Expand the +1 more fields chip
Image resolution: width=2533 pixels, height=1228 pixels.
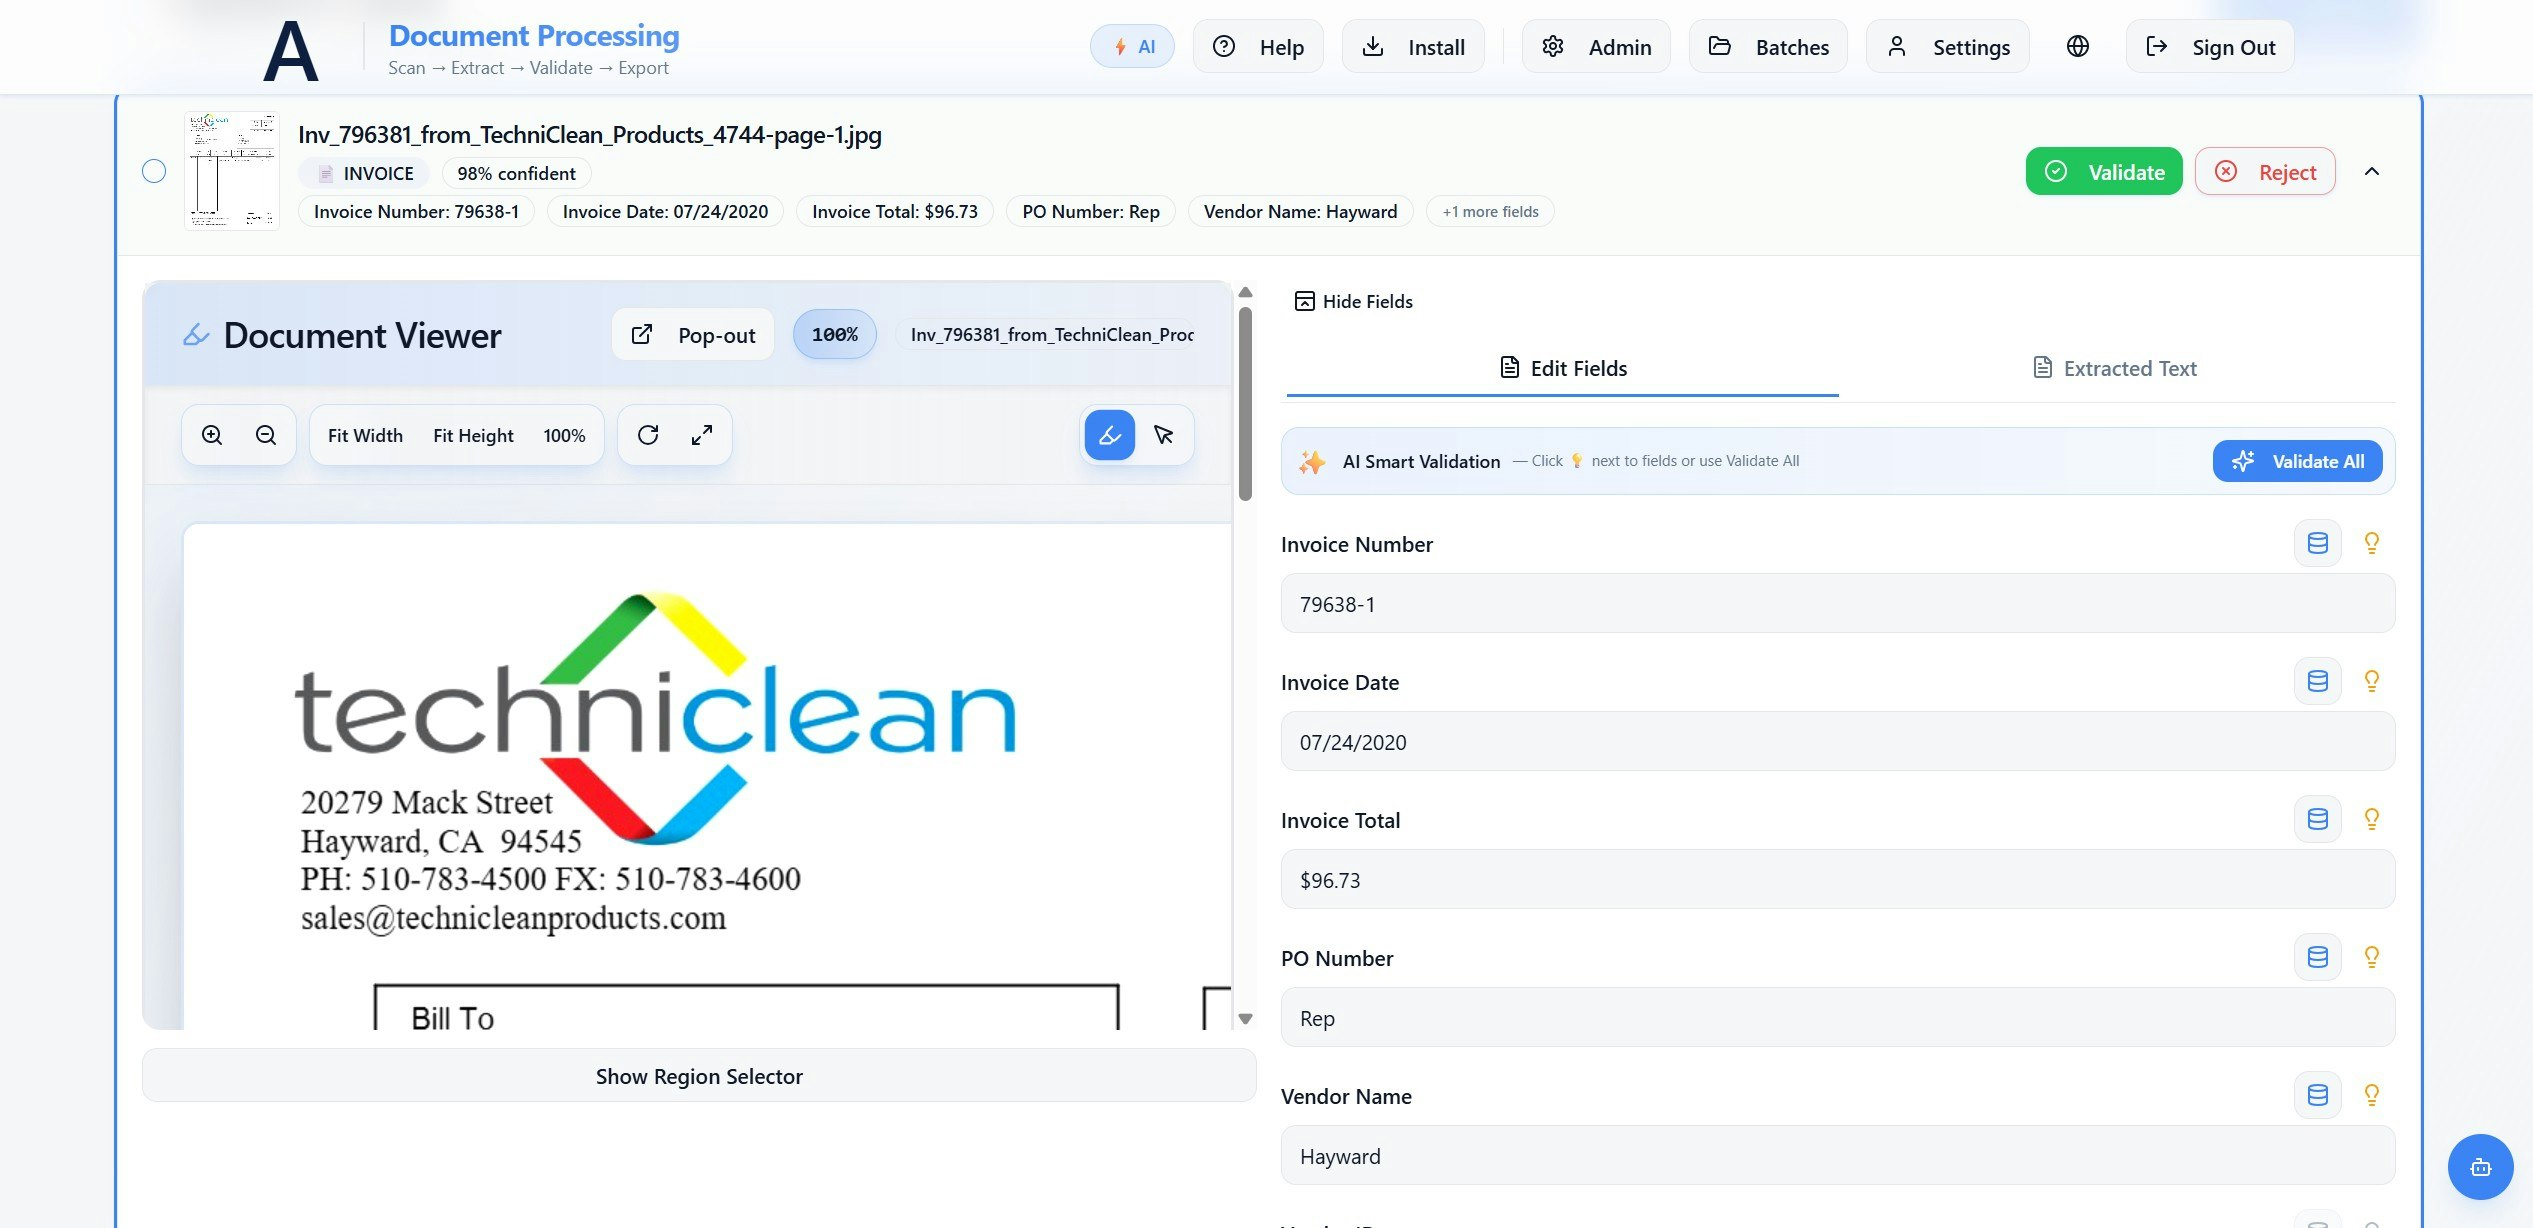pos(1490,211)
